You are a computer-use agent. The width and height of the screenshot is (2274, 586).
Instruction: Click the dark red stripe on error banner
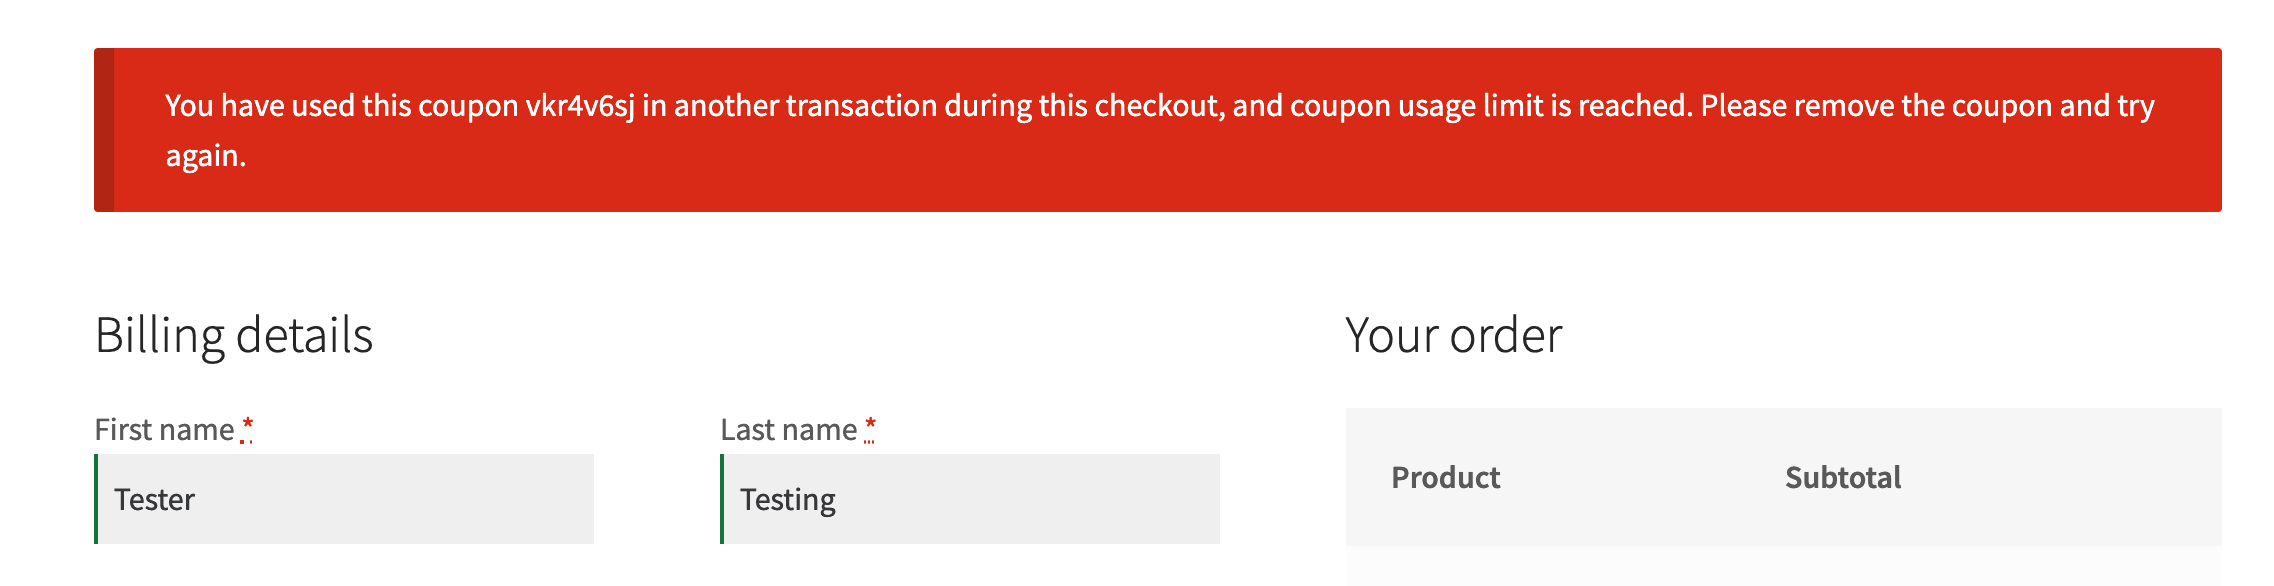(104, 130)
